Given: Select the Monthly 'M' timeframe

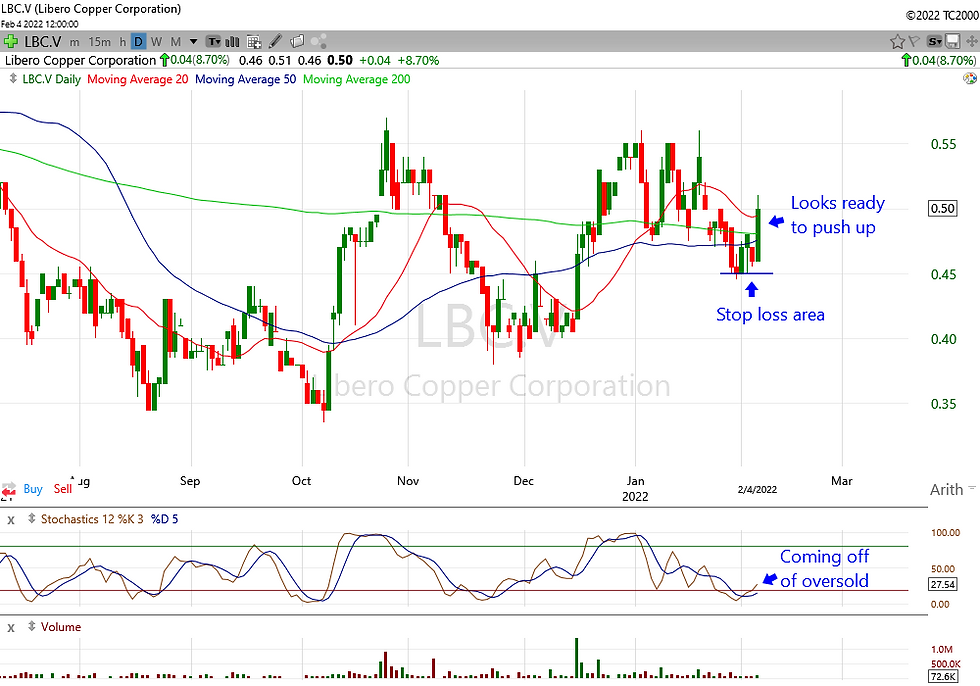Looking at the screenshot, I should 176,42.
